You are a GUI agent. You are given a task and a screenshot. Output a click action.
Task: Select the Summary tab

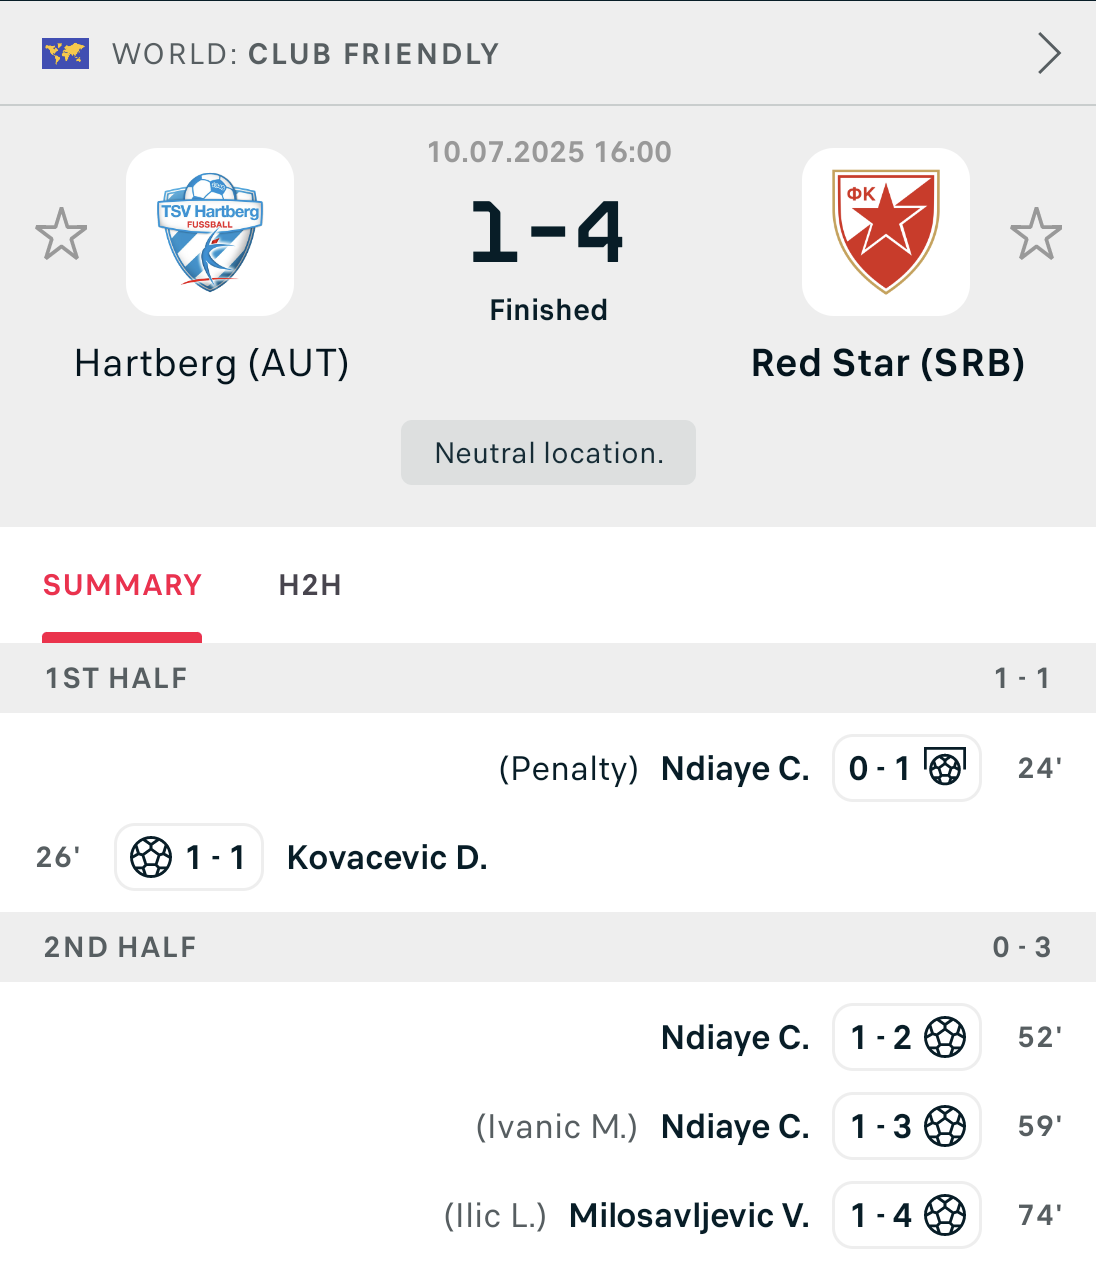coord(122,585)
